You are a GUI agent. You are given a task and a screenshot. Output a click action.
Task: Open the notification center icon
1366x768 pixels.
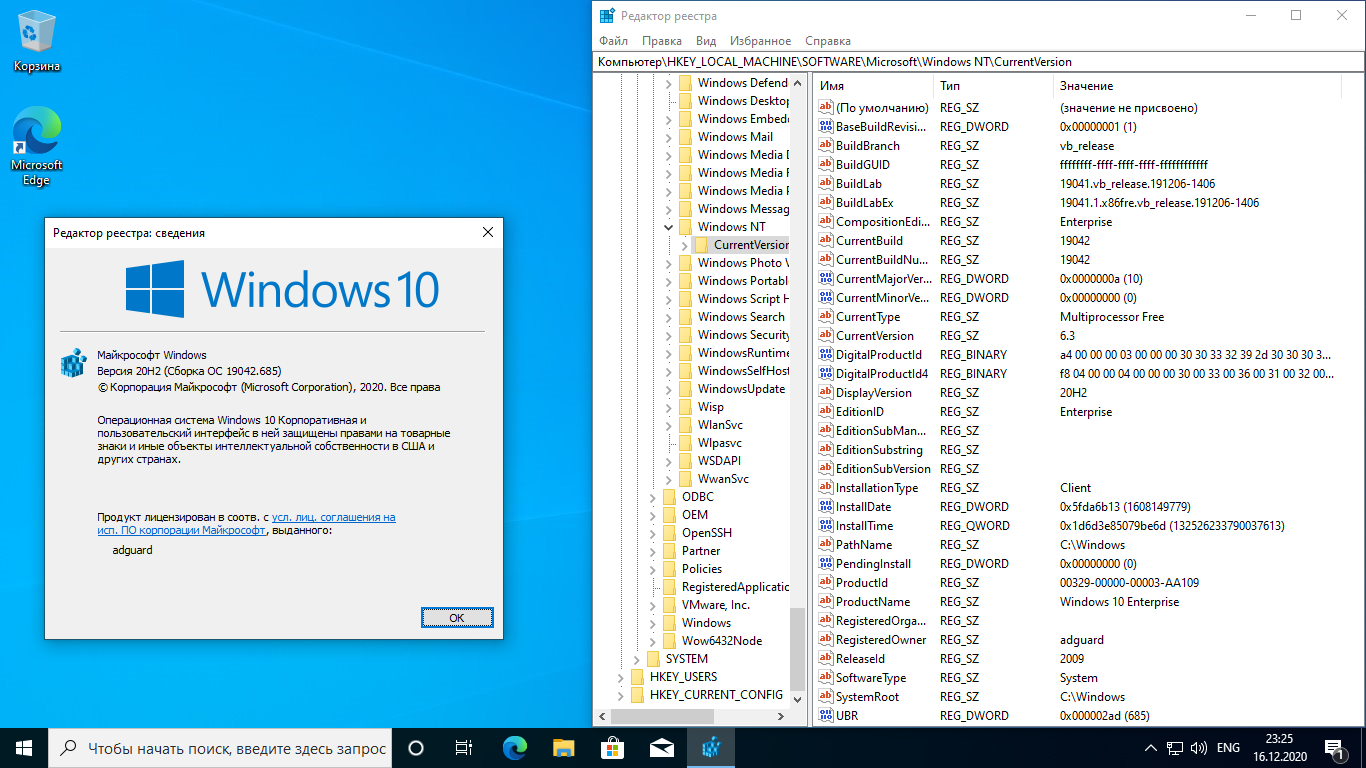[1334, 748]
